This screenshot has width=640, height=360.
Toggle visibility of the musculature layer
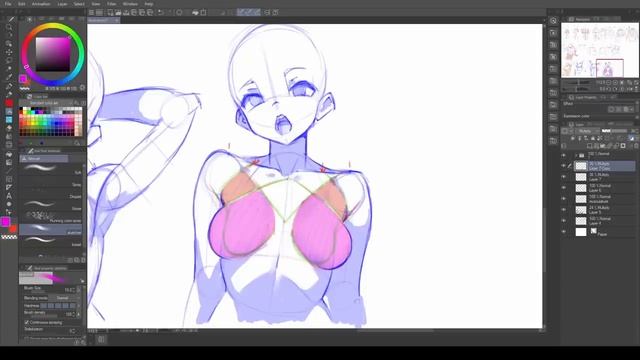tap(564, 199)
